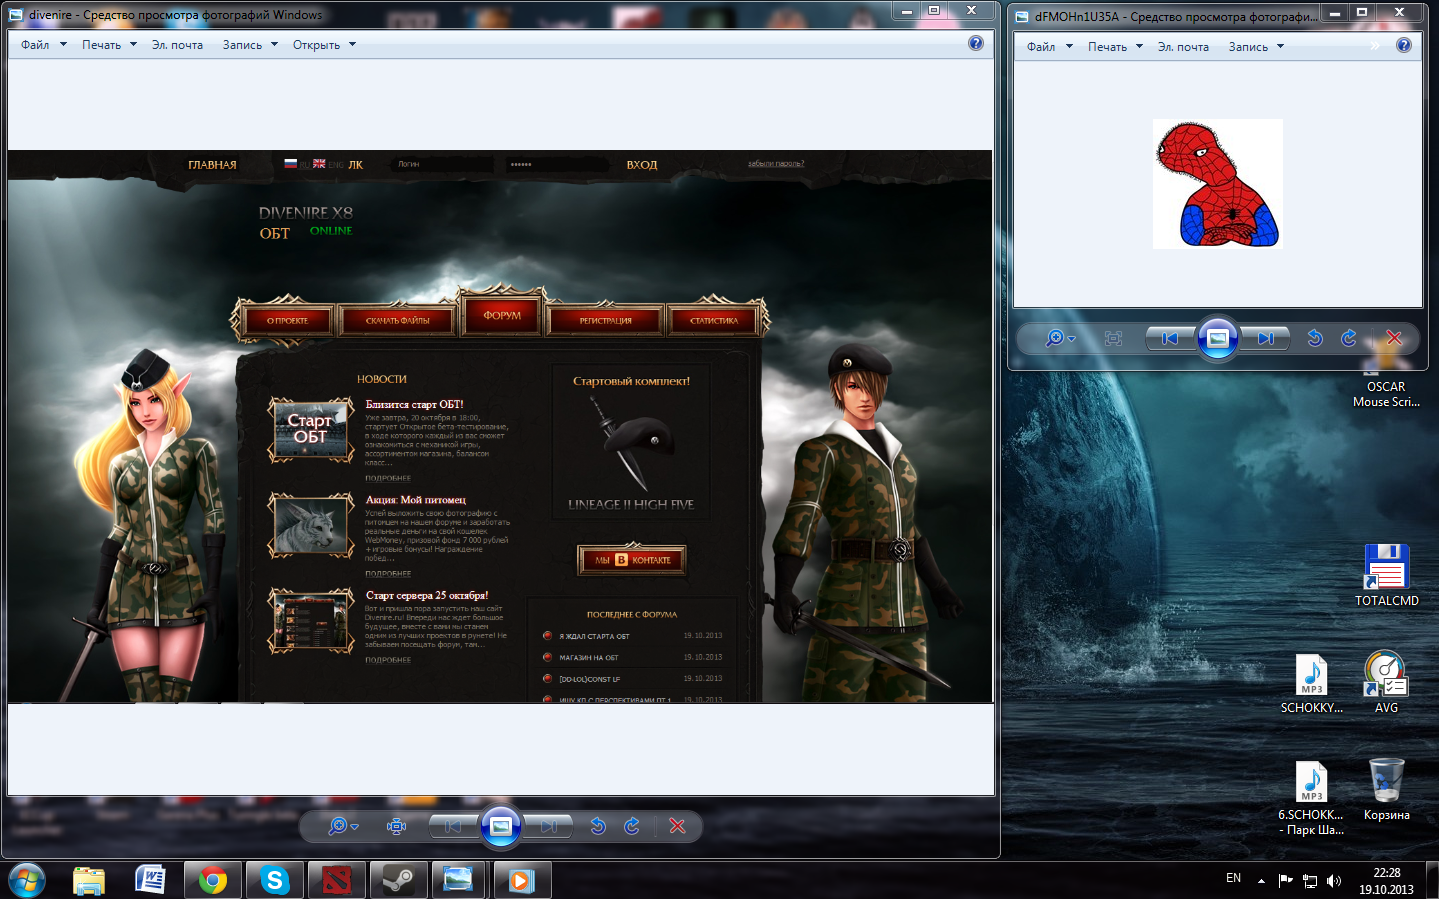Image resolution: width=1439 pixels, height=899 pixels.
Task: Show hidden system tray icons
Action: (x=1261, y=881)
